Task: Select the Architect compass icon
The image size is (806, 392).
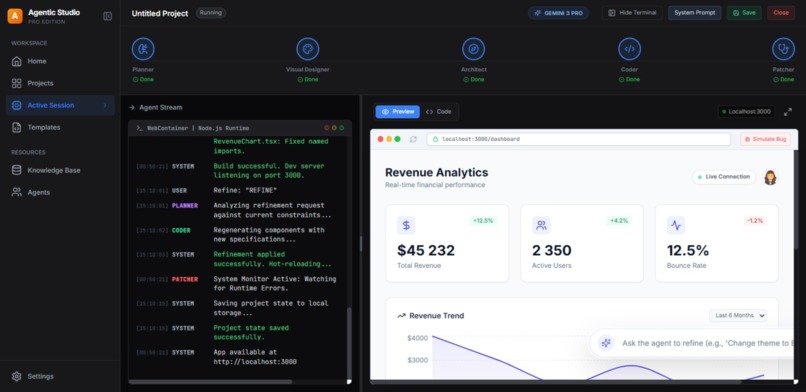Action: (x=473, y=49)
